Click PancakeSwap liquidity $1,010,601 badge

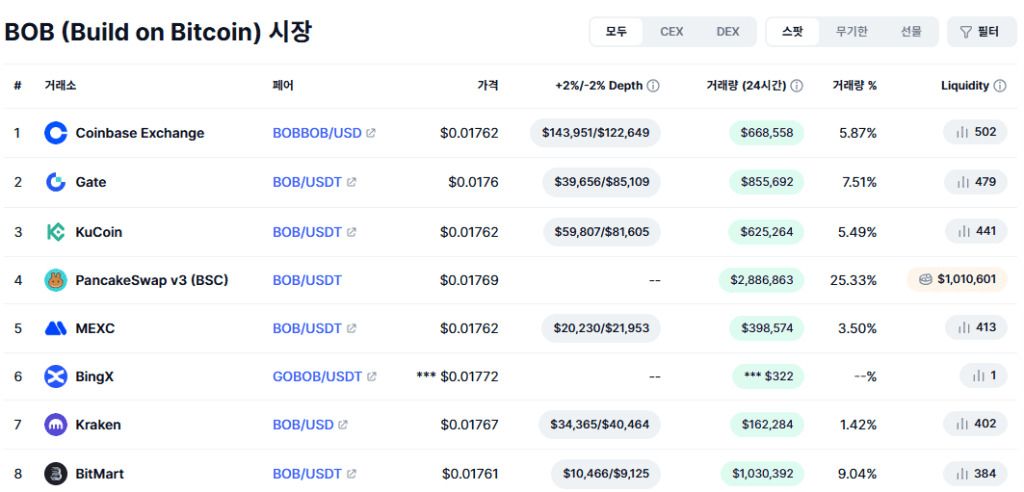pos(957,280)
